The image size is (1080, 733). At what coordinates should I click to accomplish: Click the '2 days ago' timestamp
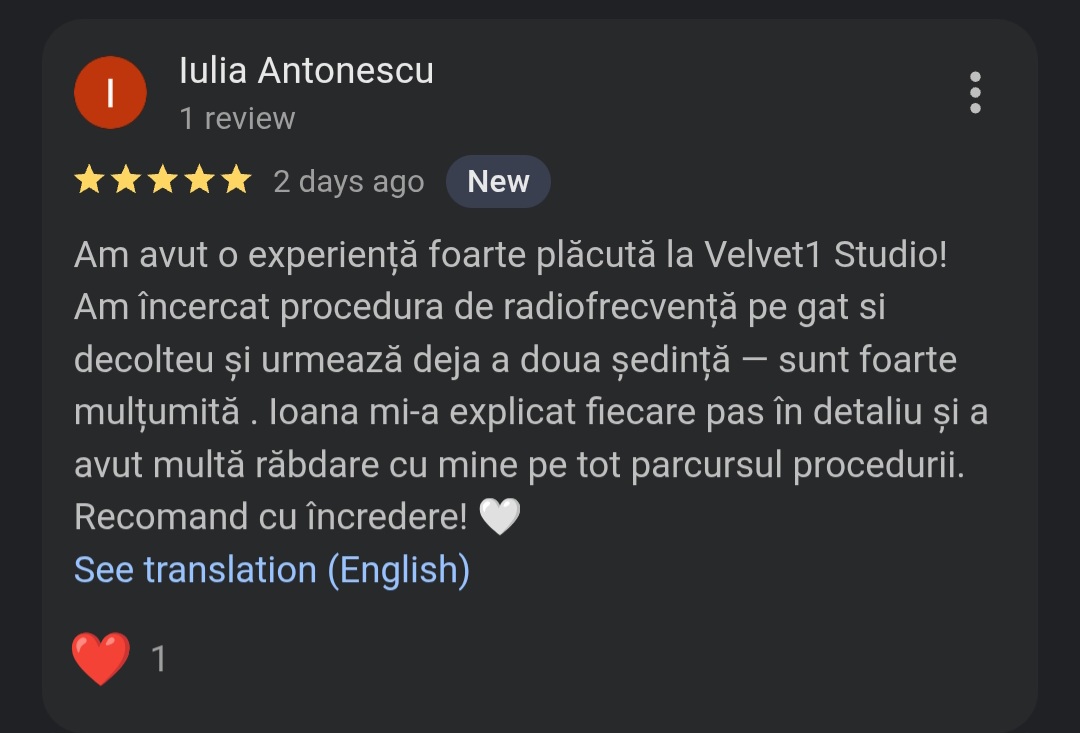tap(348, 181)
